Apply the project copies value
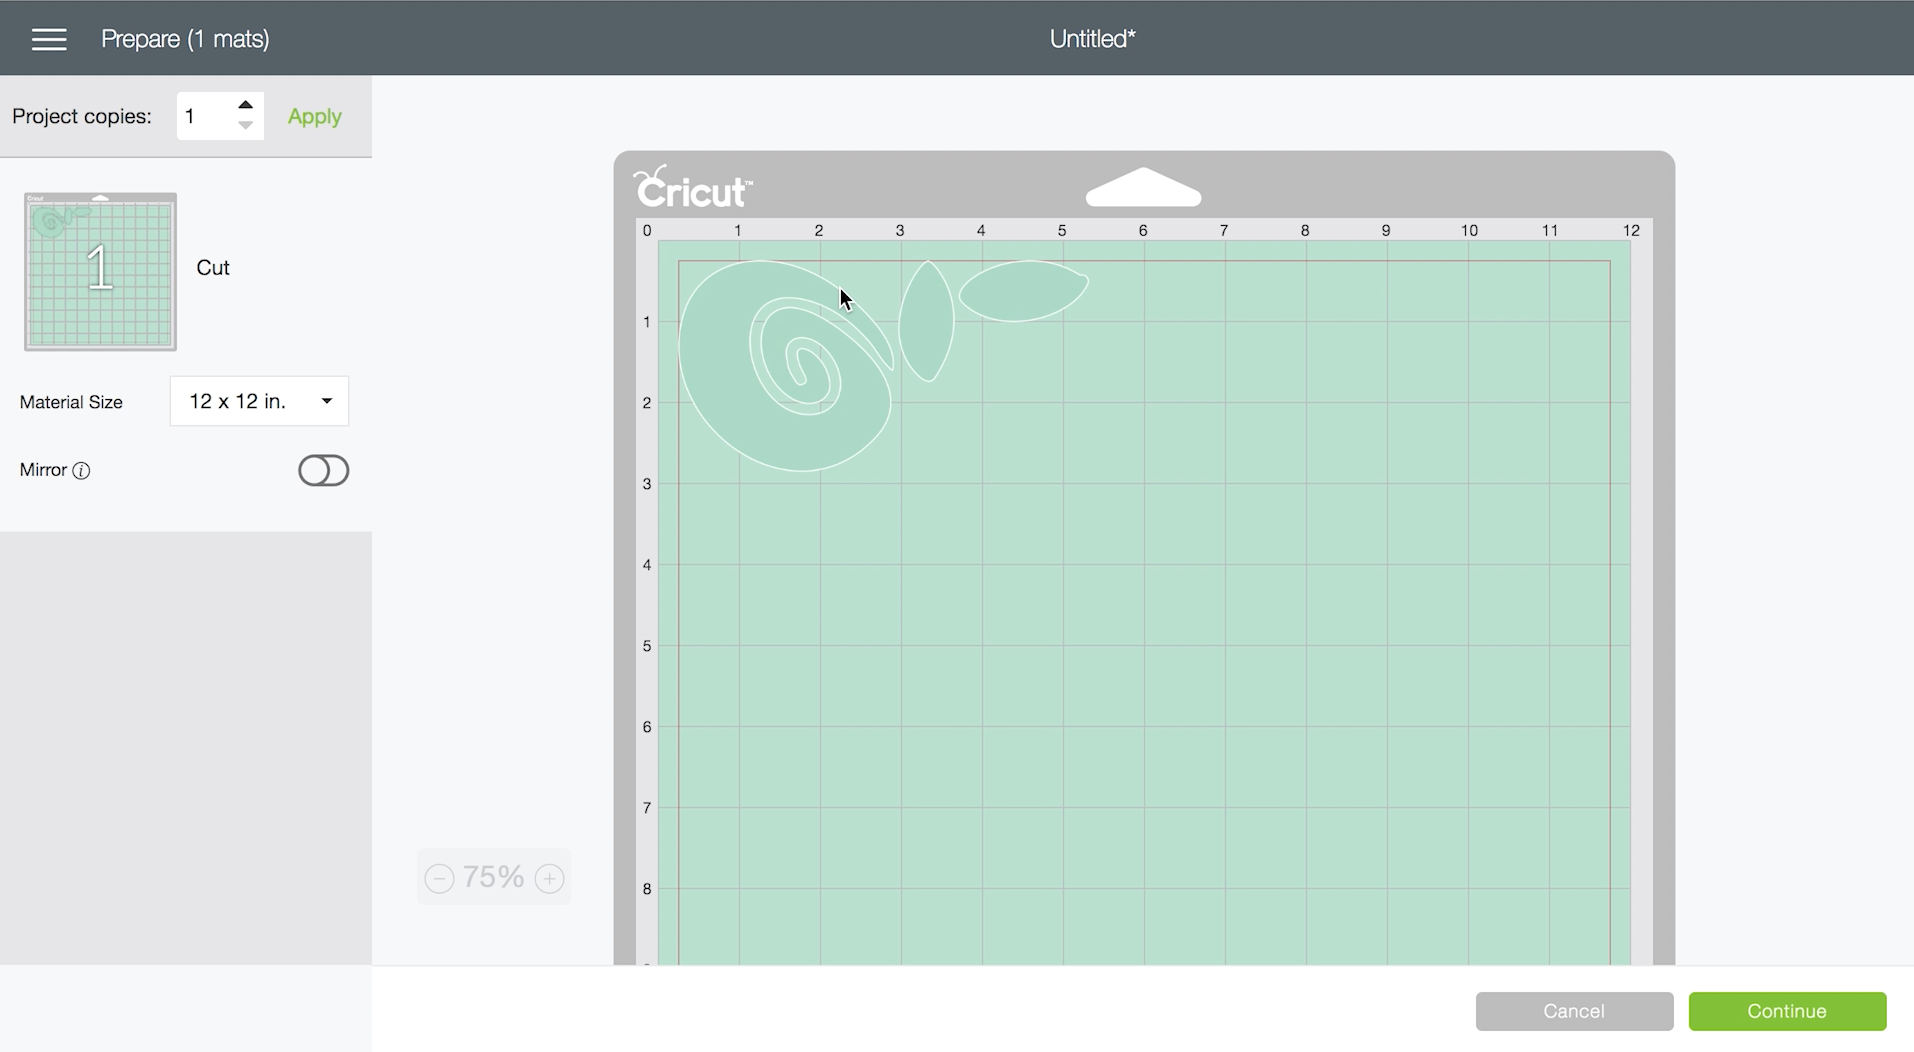This screenshot has width=1914, height=1052. point(314,116)
